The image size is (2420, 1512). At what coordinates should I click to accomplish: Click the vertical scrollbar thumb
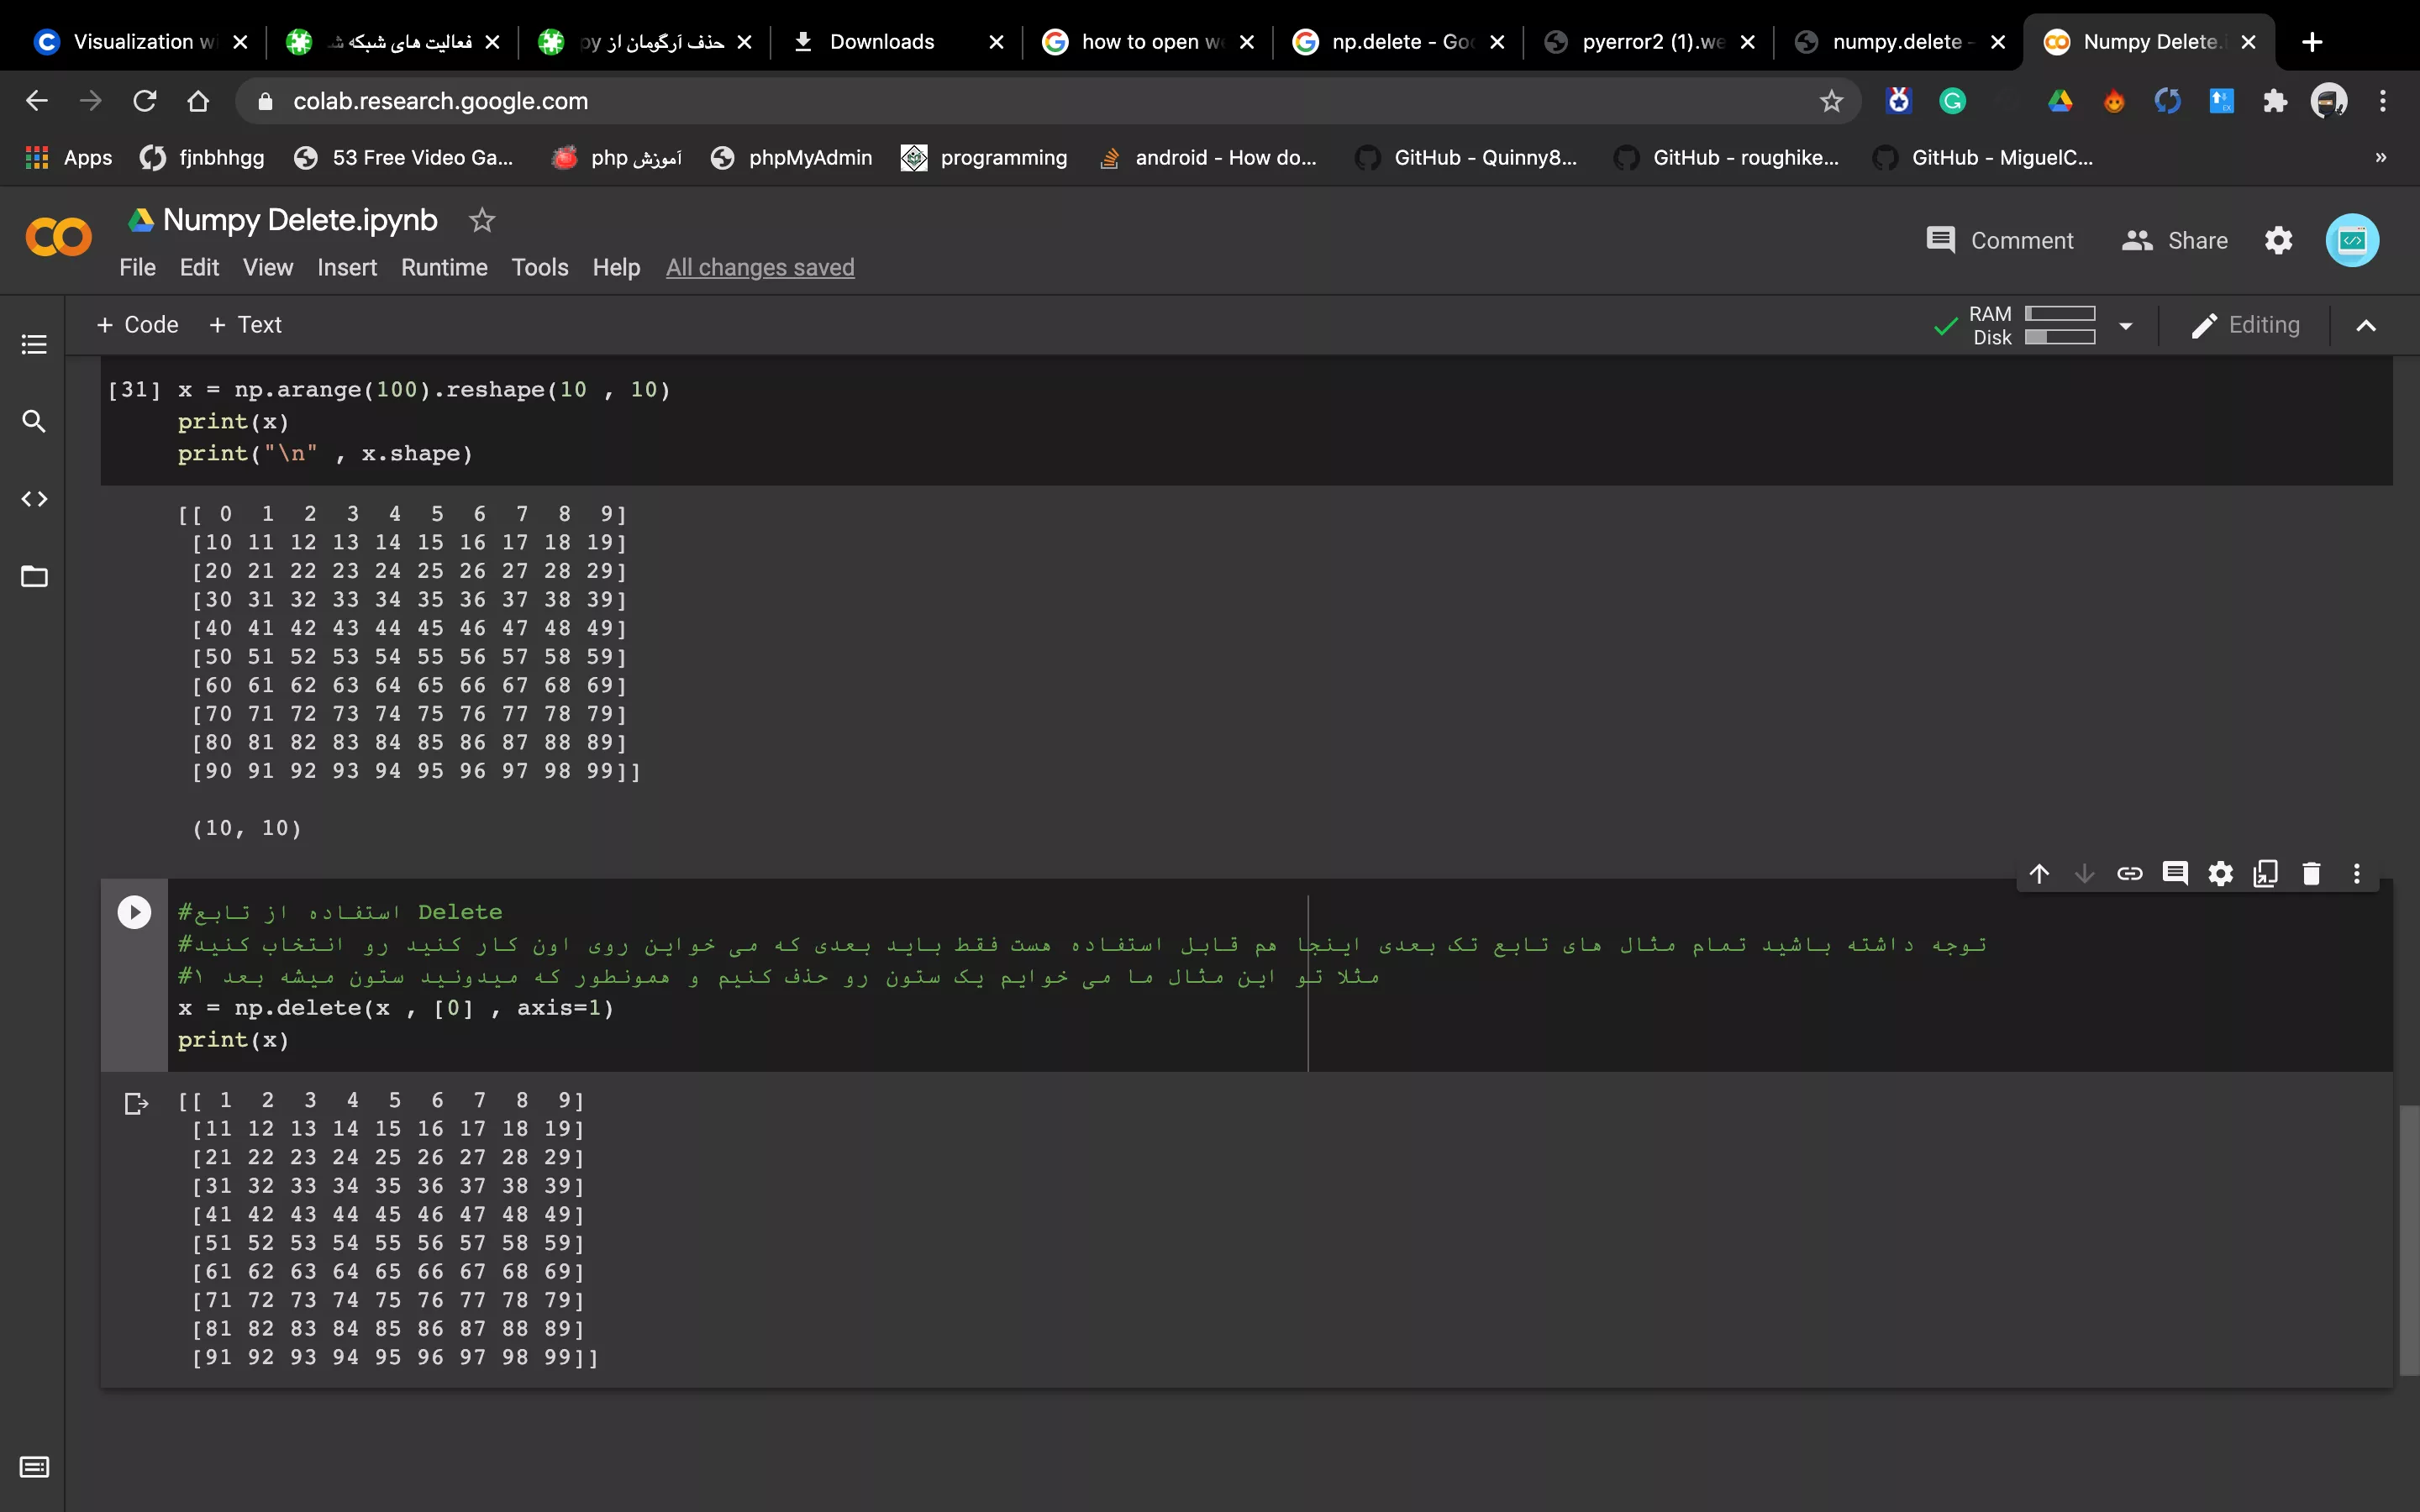click(2408, 1240)
